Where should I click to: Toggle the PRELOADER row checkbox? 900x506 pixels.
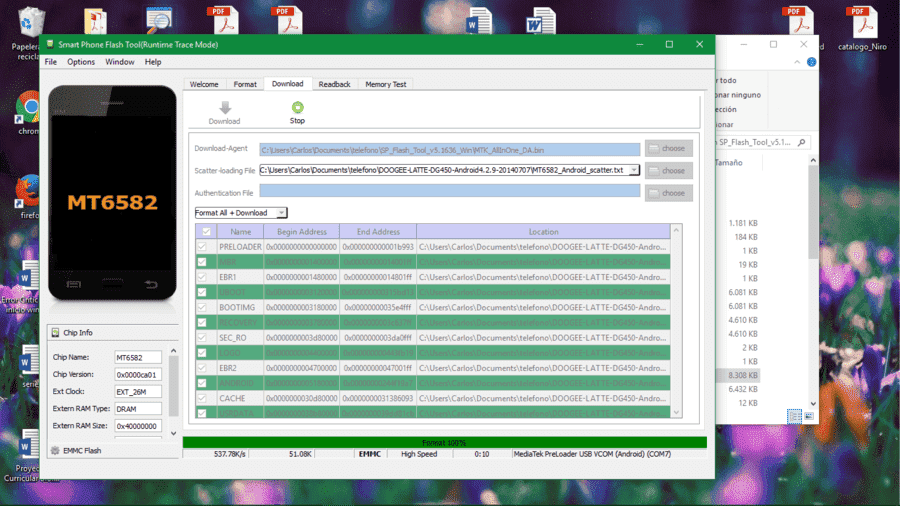(x=202, y=247)
